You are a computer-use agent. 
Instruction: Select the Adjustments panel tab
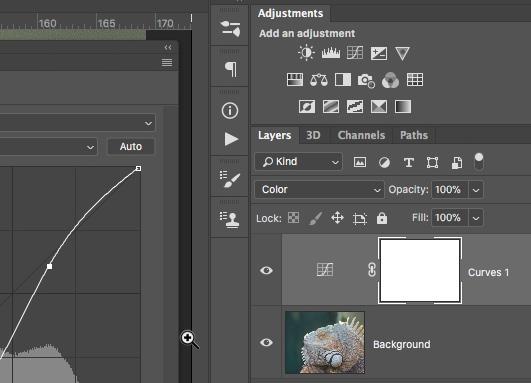[x=290, y=14]
